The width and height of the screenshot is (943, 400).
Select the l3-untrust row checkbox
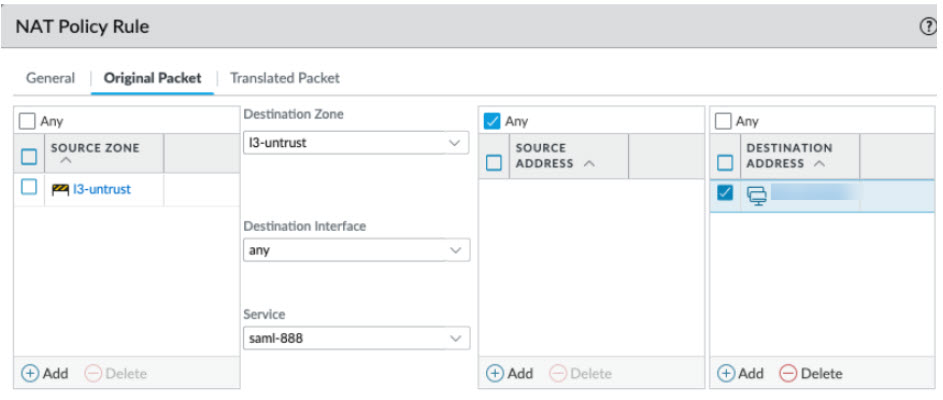[x=29, y=187]
